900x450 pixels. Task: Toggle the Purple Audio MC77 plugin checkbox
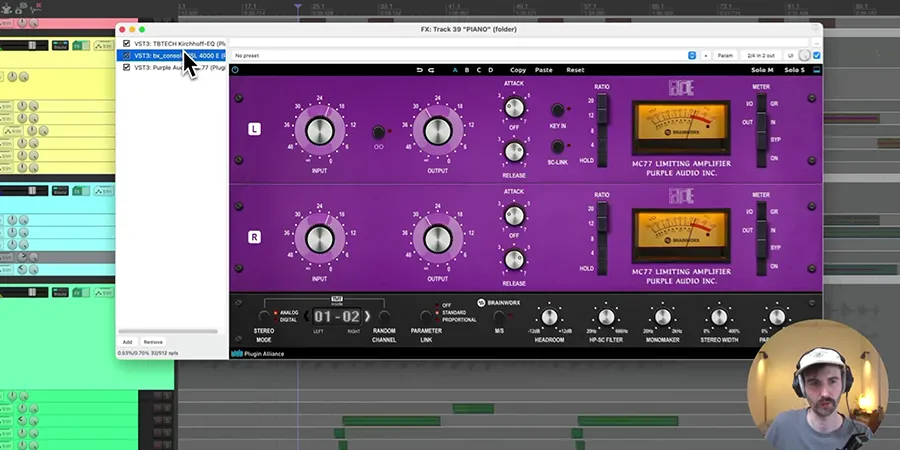click(126, 68)
